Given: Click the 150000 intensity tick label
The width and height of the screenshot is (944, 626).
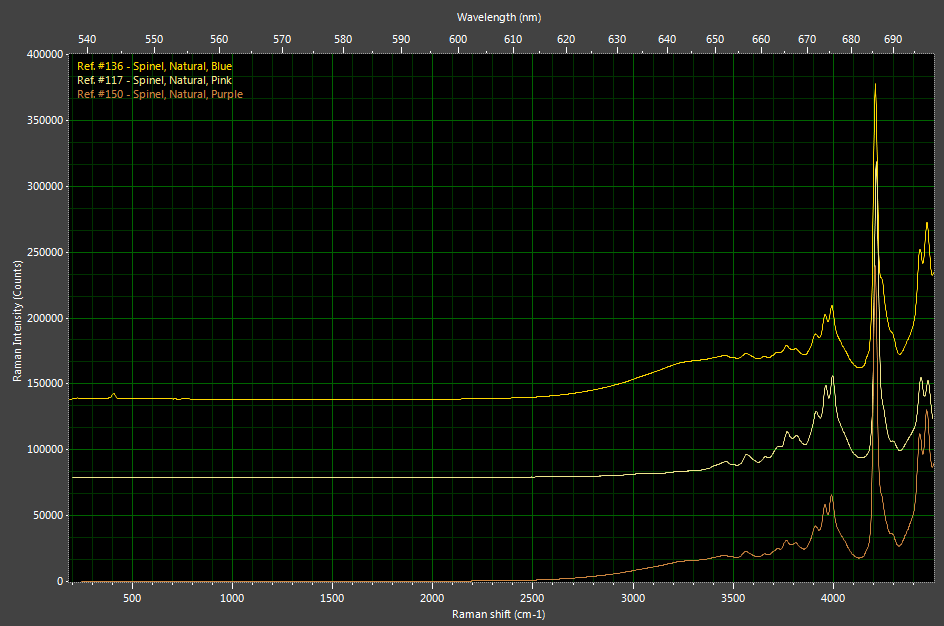Looking at the screenshot, I should pos(45,383).
